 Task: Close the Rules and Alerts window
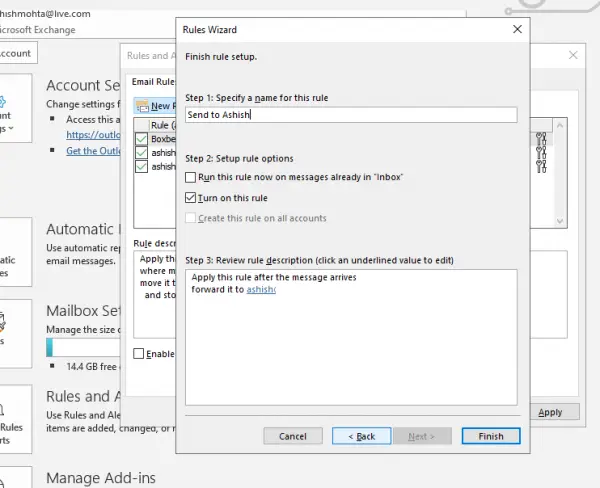573,55
